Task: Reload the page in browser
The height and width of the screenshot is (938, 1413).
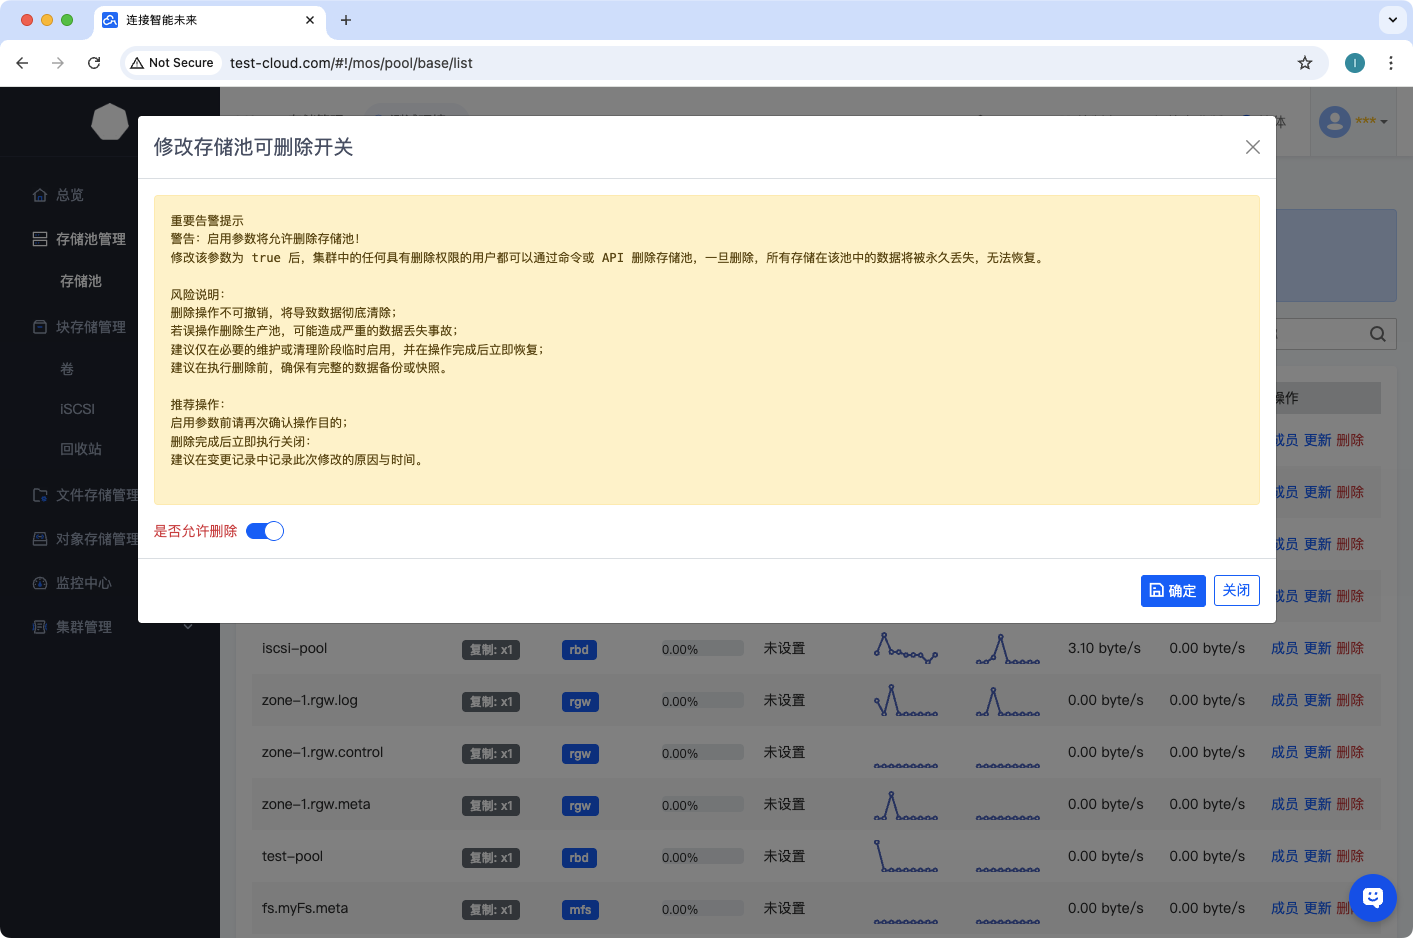Action: (94, 63)
